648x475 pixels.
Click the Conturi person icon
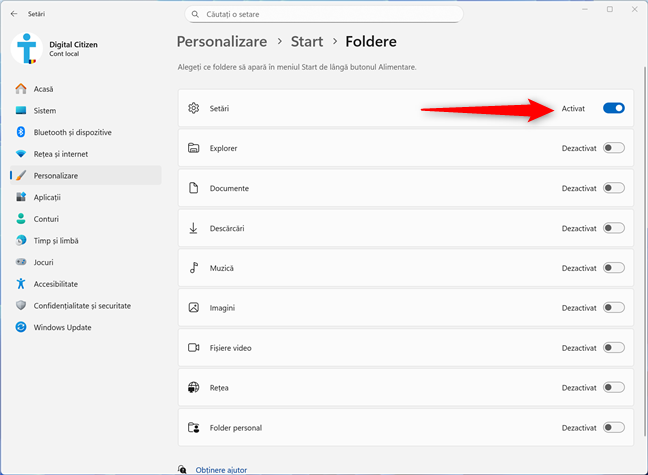point(21,219)
